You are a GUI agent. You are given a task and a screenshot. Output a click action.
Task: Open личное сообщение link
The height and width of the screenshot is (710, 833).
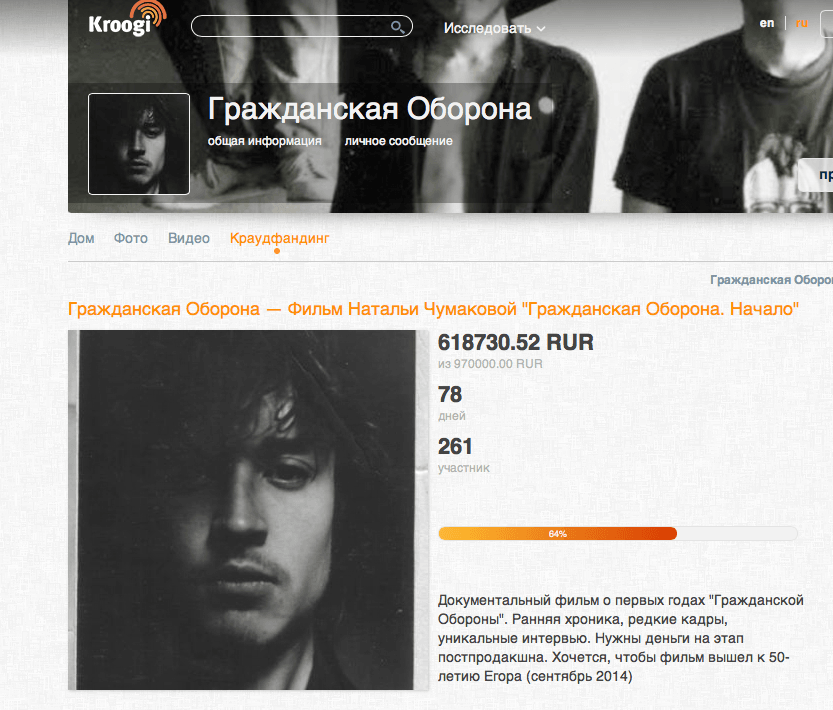point(398,141)
